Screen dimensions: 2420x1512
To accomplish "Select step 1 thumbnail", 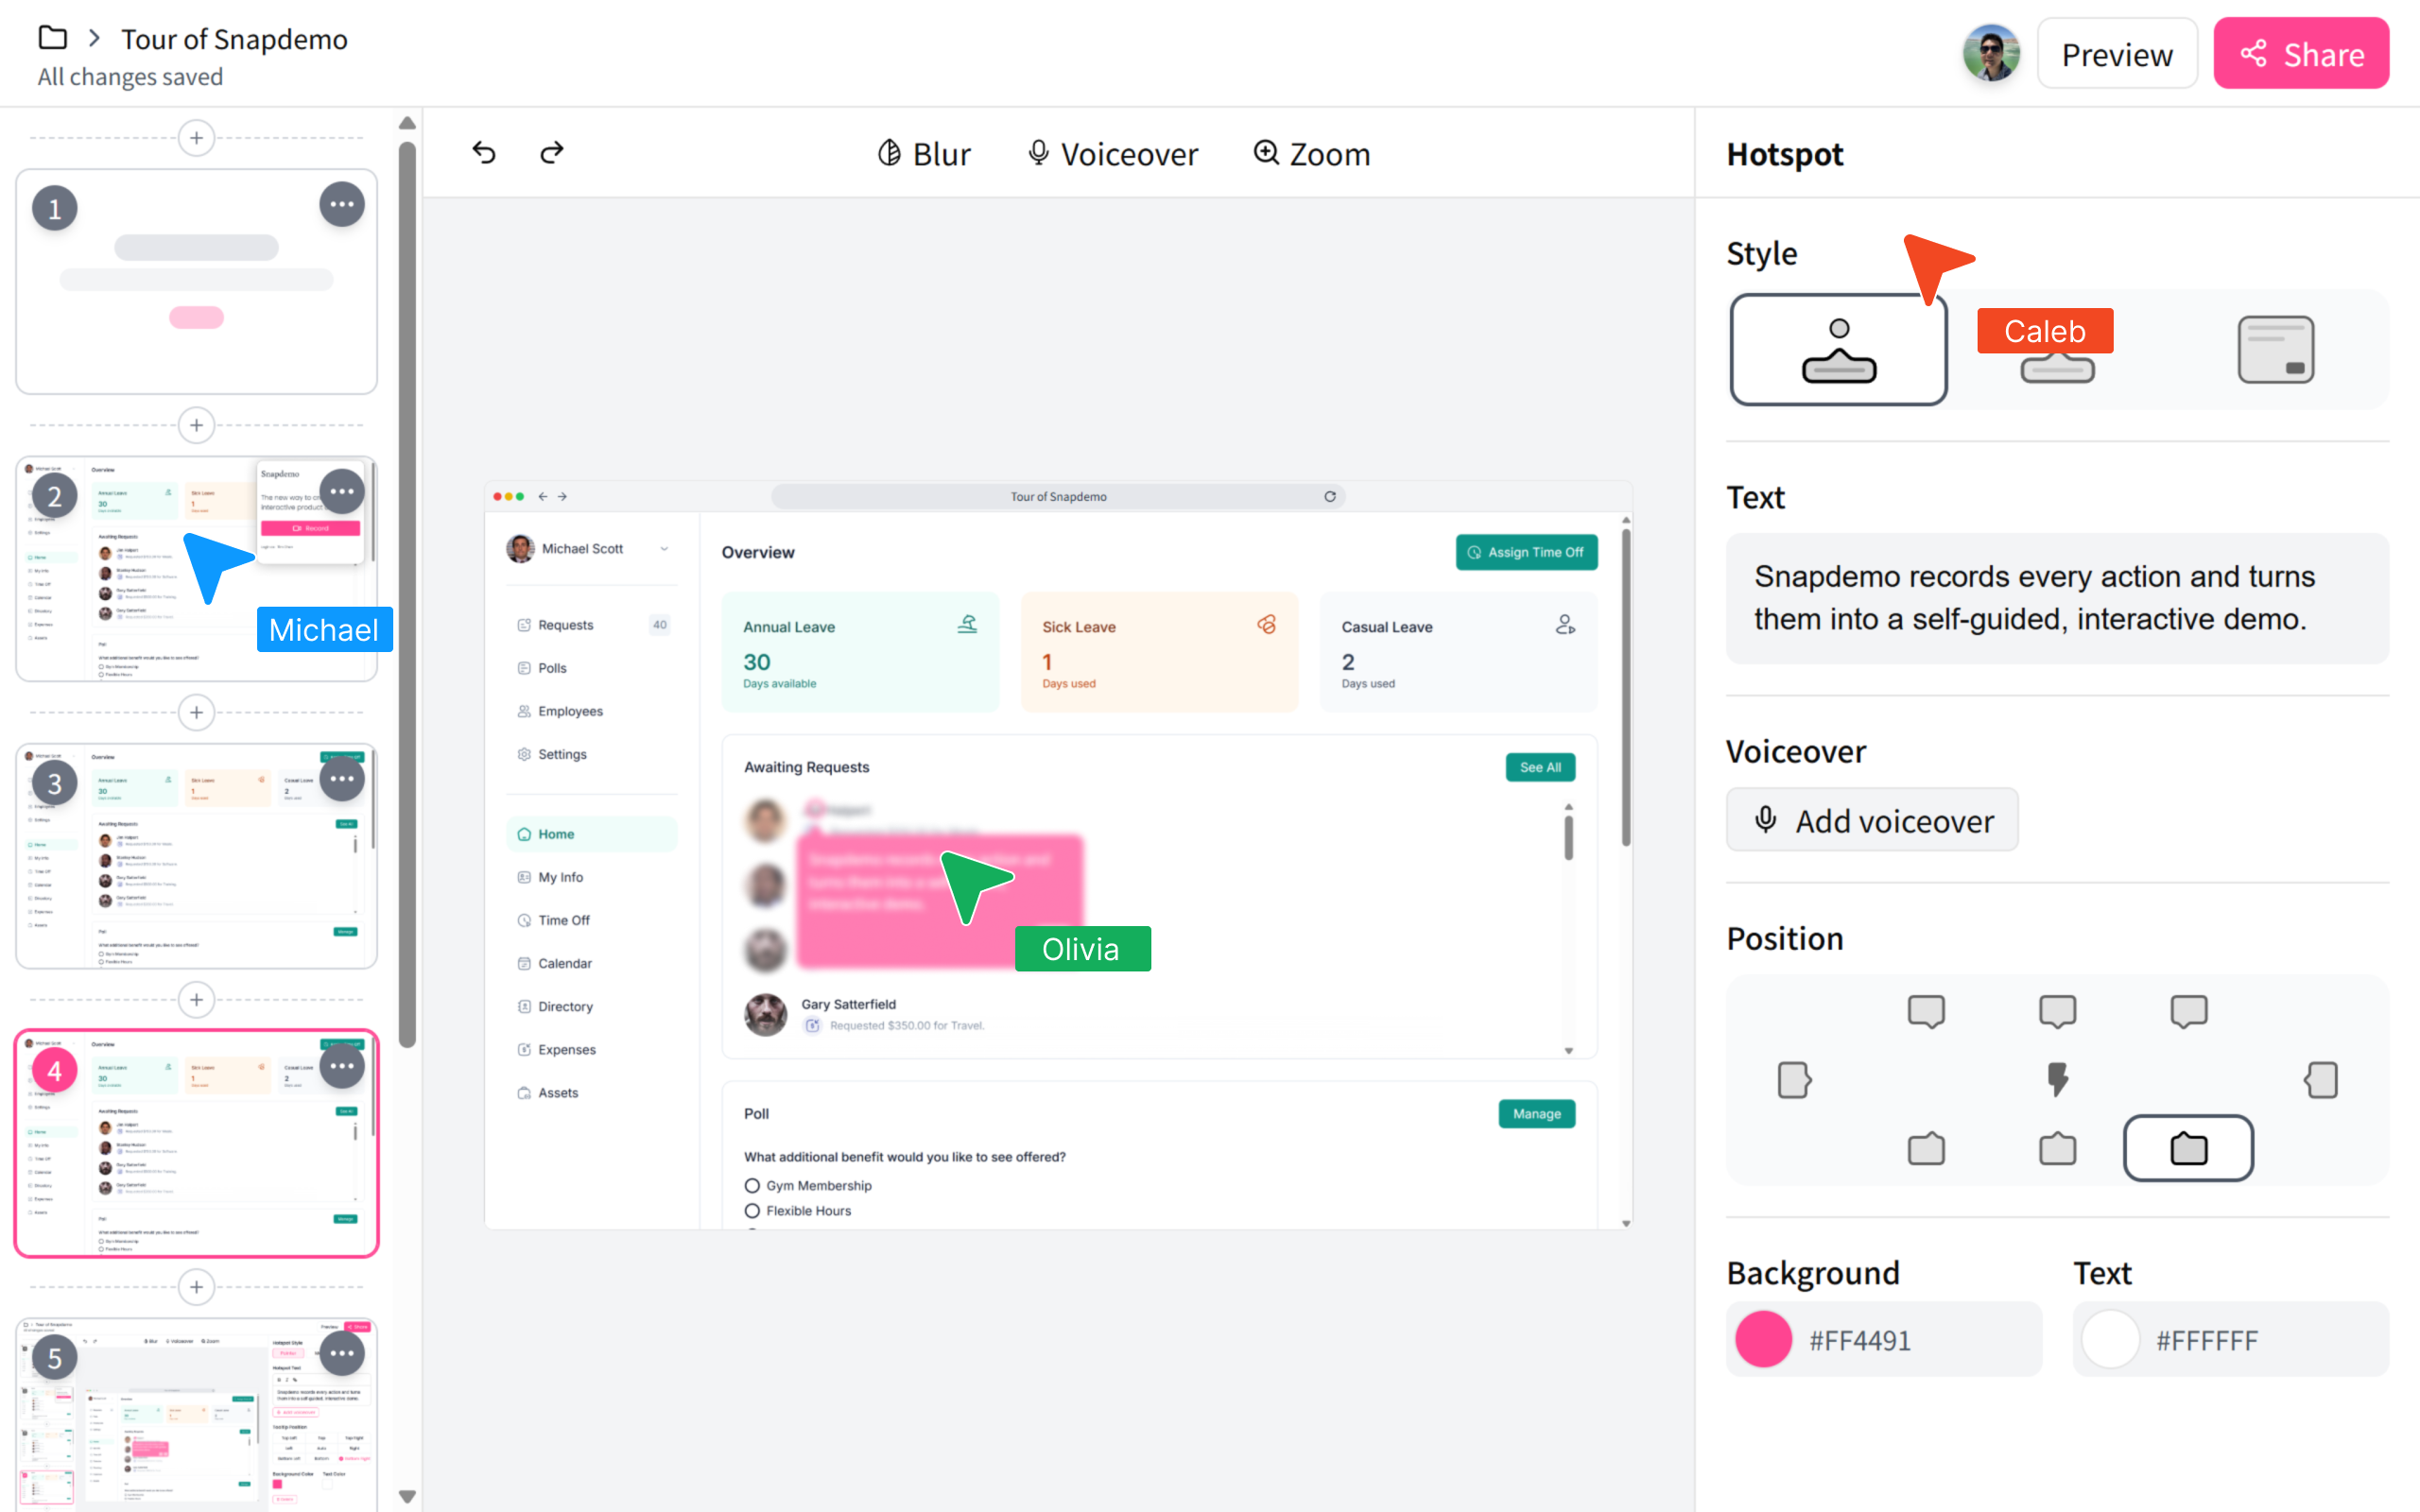I will coord(196,282).
